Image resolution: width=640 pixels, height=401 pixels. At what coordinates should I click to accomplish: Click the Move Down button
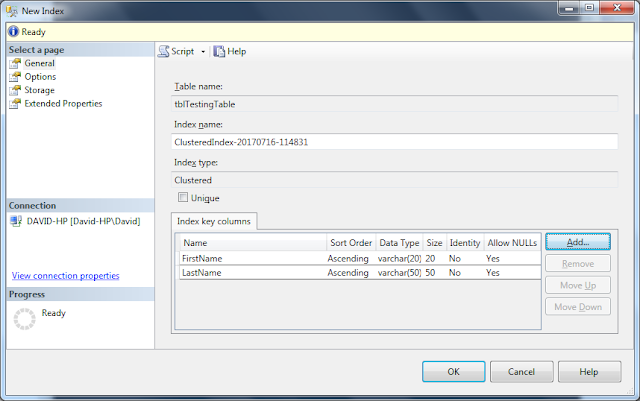578,307
